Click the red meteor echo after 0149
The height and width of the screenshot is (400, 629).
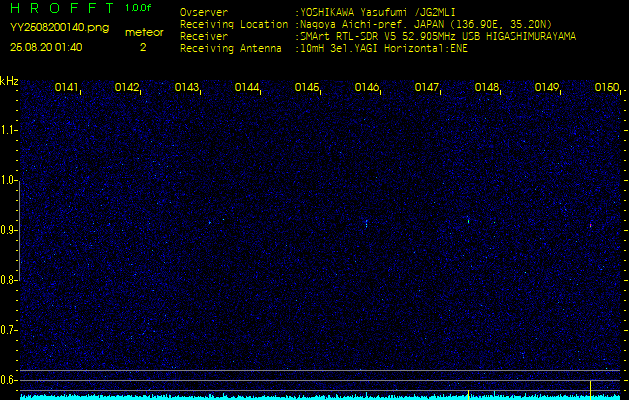[590, 225]
